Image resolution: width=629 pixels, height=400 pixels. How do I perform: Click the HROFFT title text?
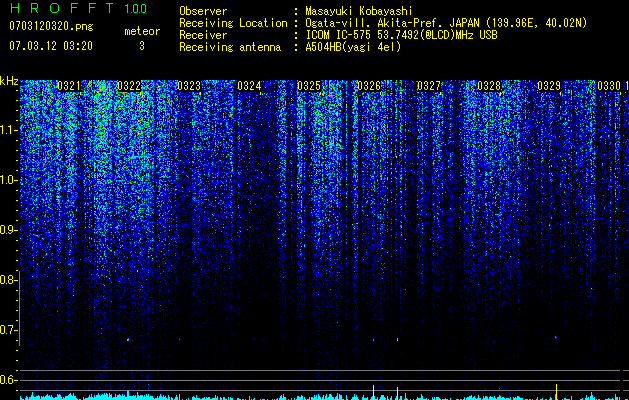62,8
